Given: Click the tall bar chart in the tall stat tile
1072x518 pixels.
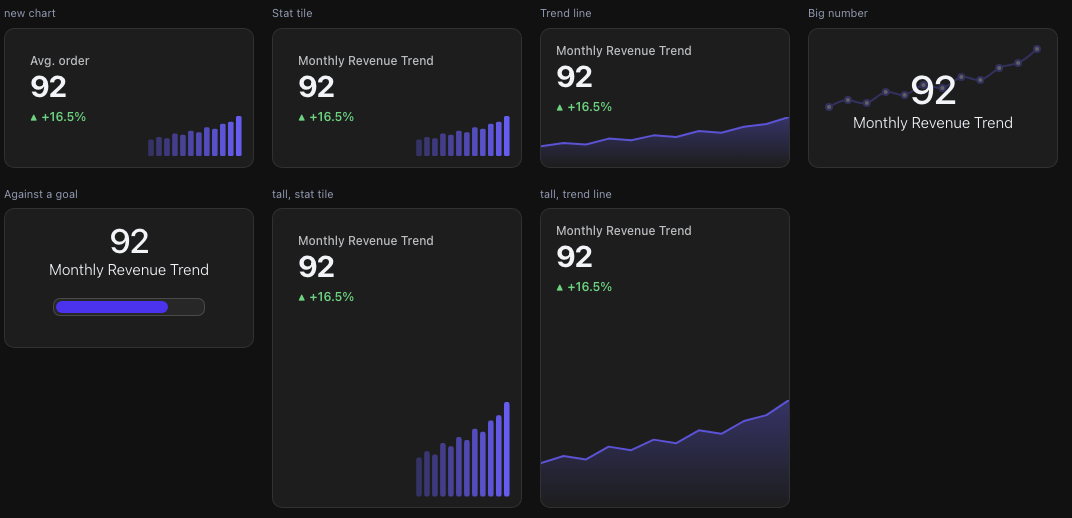Looking at the screenshot, I should coord(463,449).
